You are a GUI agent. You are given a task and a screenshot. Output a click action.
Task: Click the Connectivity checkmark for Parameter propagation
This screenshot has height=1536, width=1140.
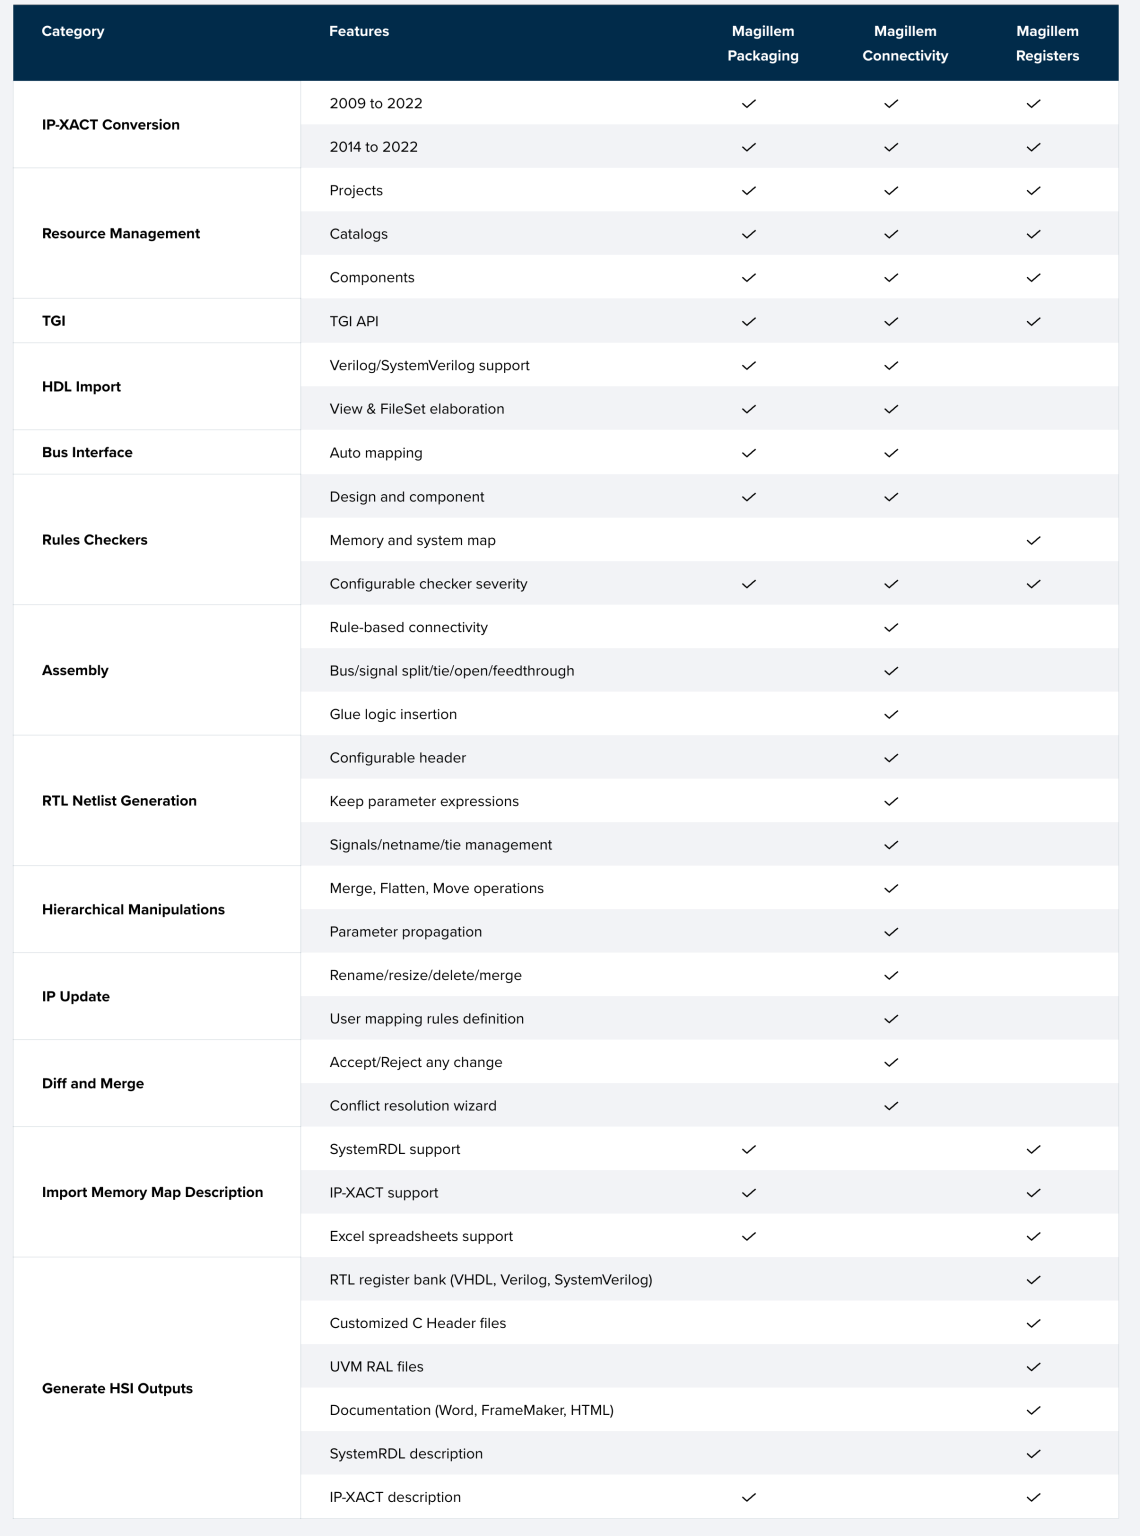pyautogui.click(x=891, y=932)
